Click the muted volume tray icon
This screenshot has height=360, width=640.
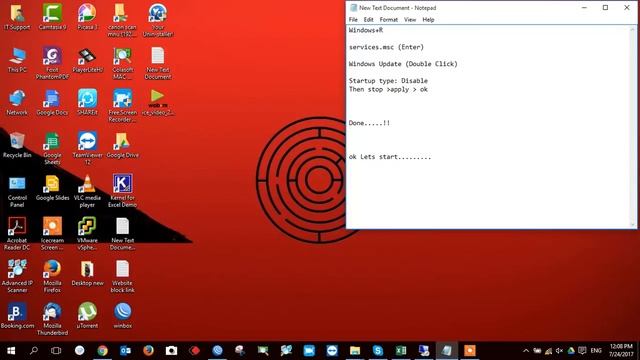(560, 351)
